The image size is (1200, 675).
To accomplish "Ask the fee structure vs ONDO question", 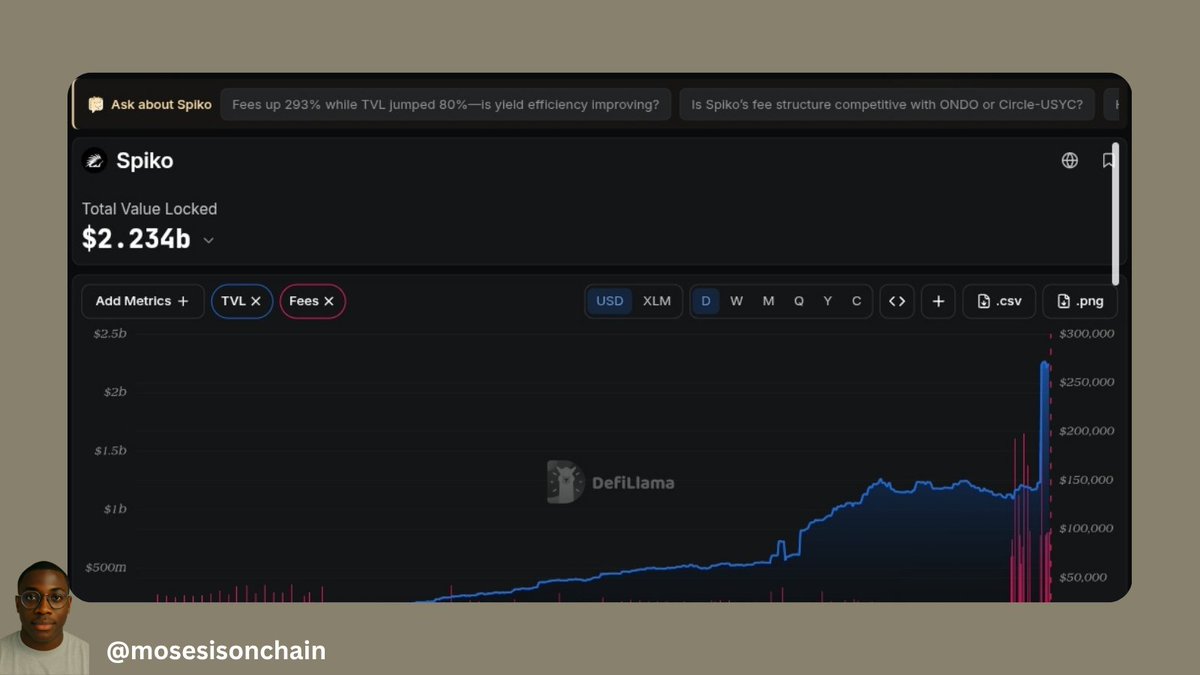I will click(x=887, y=104).
